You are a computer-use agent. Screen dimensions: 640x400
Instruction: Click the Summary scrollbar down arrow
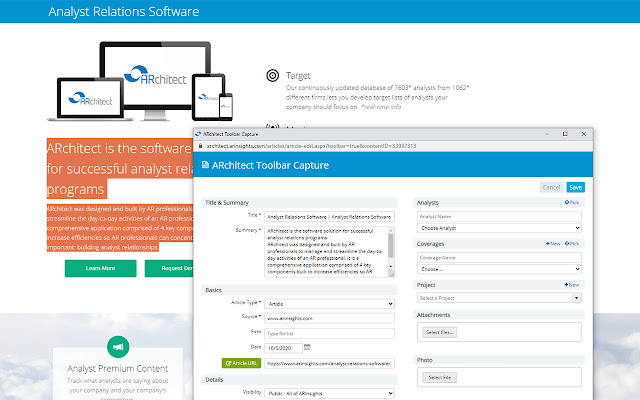[x=391, y=267]
